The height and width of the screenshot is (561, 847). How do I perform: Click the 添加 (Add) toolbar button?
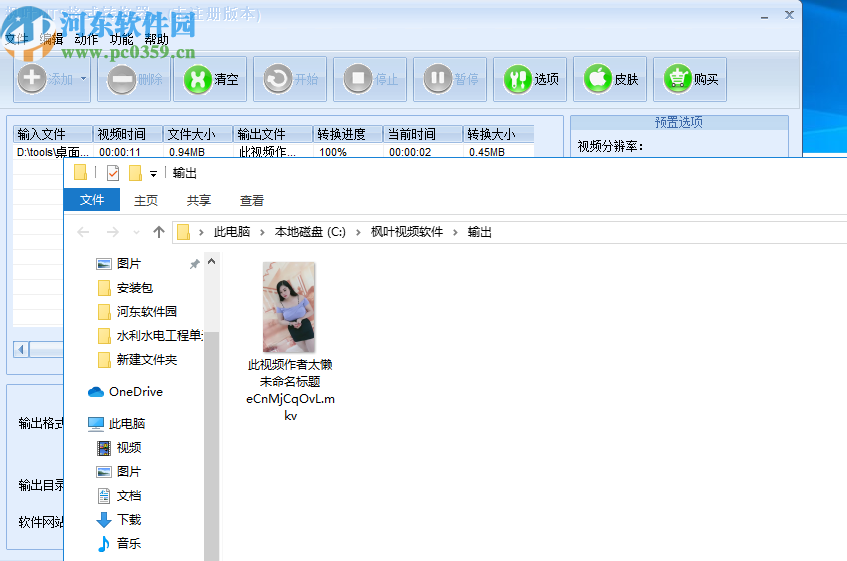(45, 79)
